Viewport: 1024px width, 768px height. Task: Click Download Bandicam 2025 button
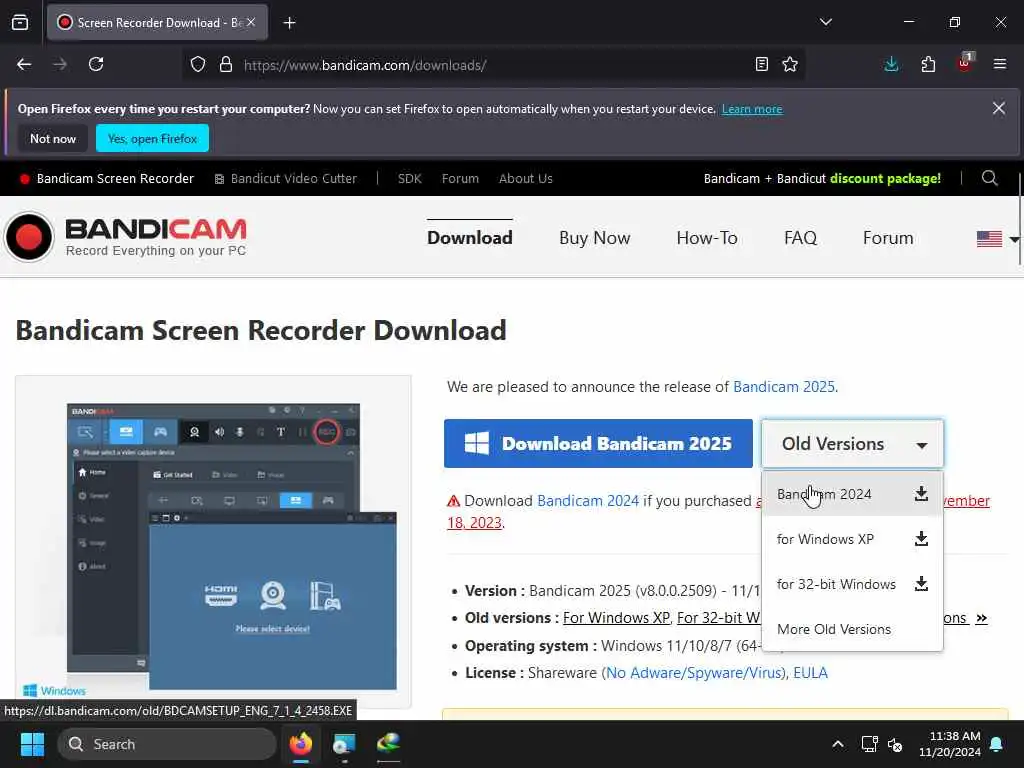pos(598,443)
